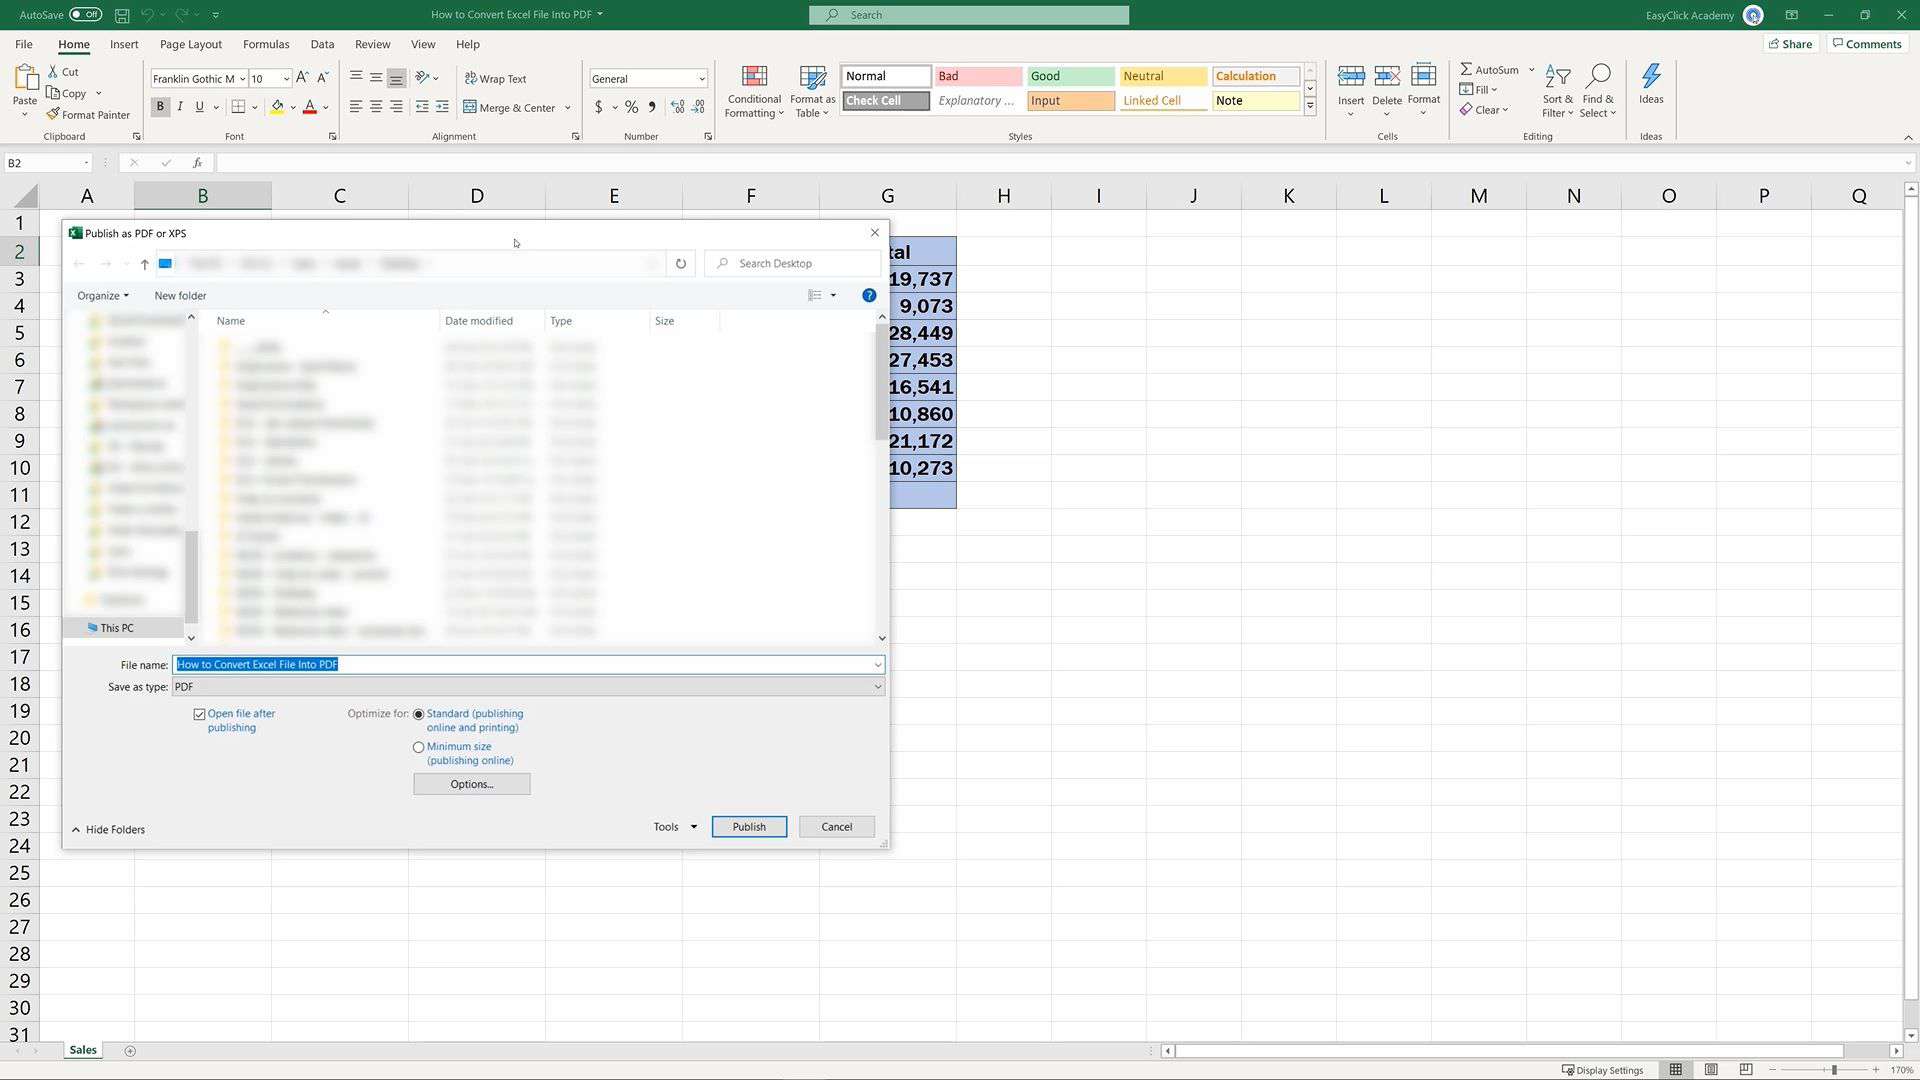
Task: Open the Options dialog
Action: pyautogui.click(x=470, y=784)
